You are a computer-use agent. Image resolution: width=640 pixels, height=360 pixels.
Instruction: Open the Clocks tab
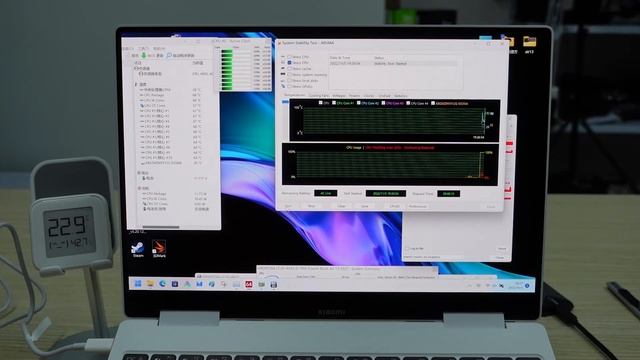369,96
